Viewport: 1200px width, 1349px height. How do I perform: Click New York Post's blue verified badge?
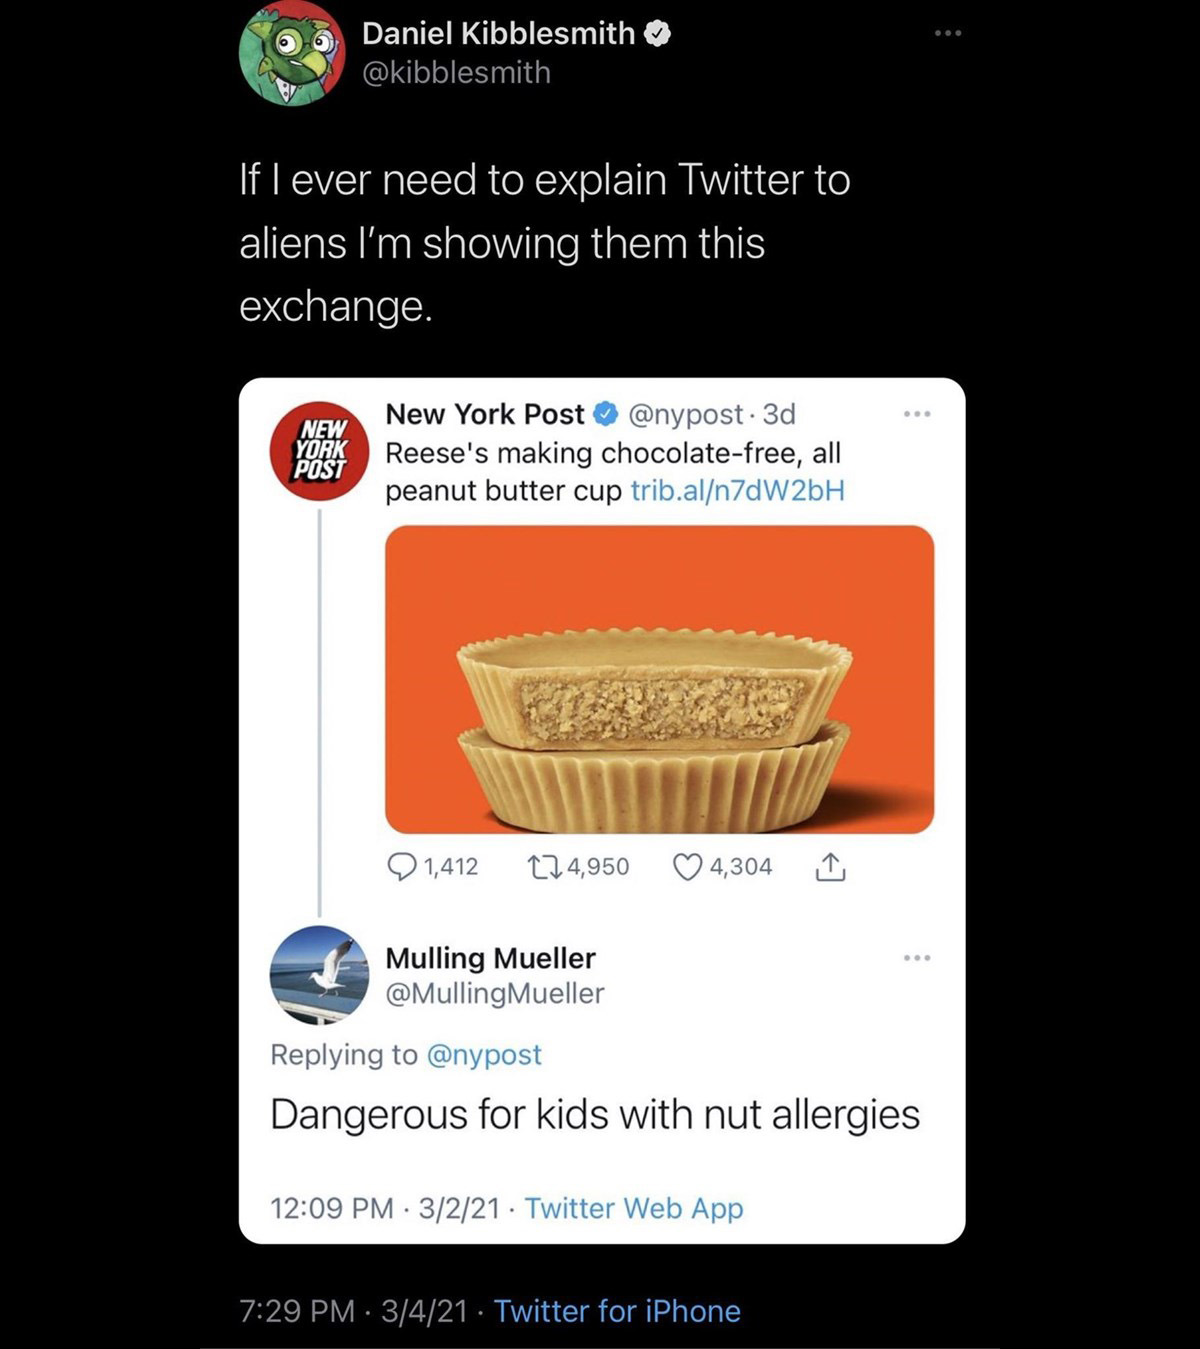click(x=605, y=413)
